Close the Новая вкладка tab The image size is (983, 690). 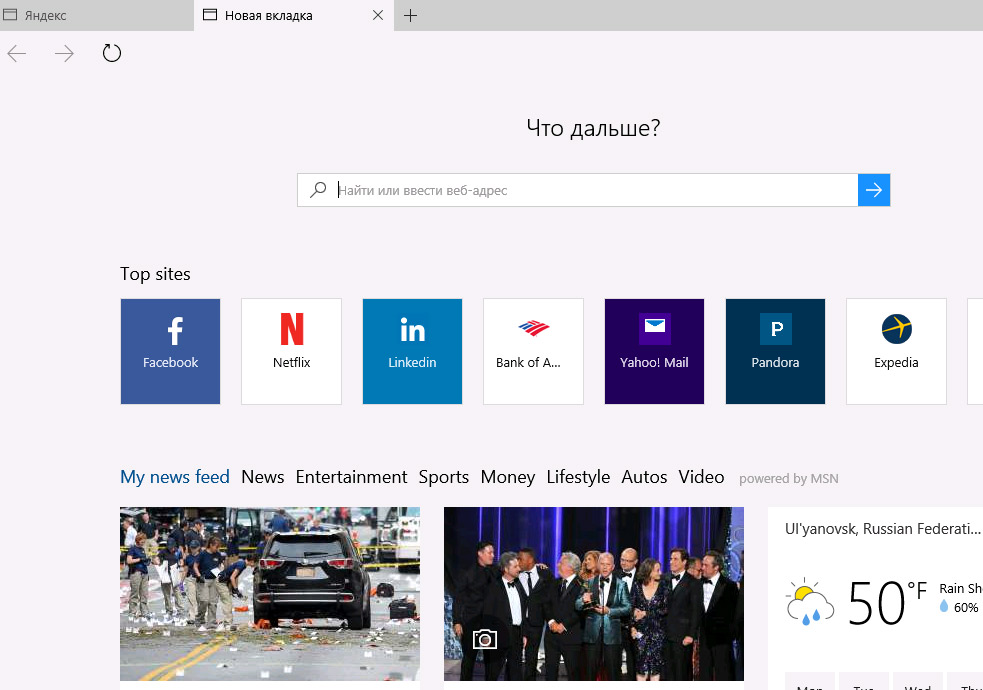378,15
